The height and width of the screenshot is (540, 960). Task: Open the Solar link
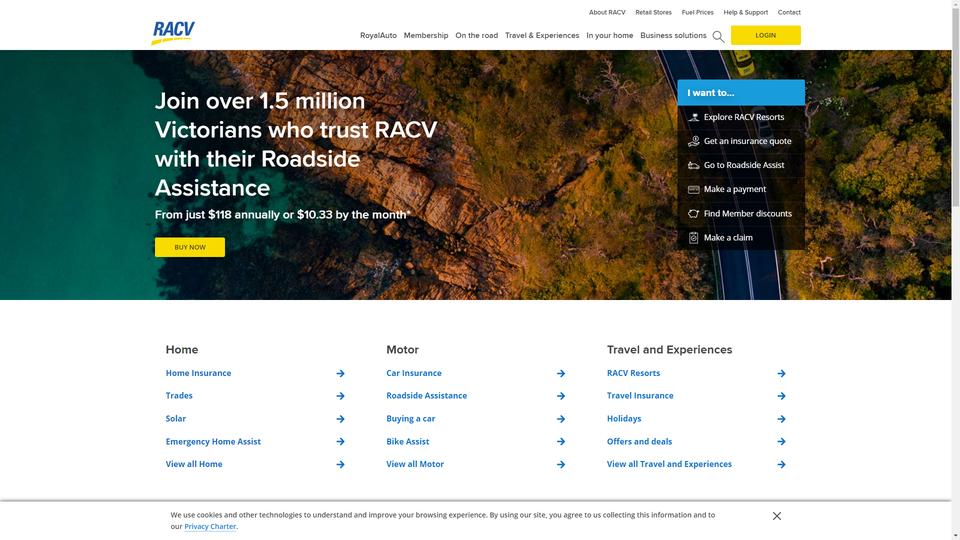point(176,419)
